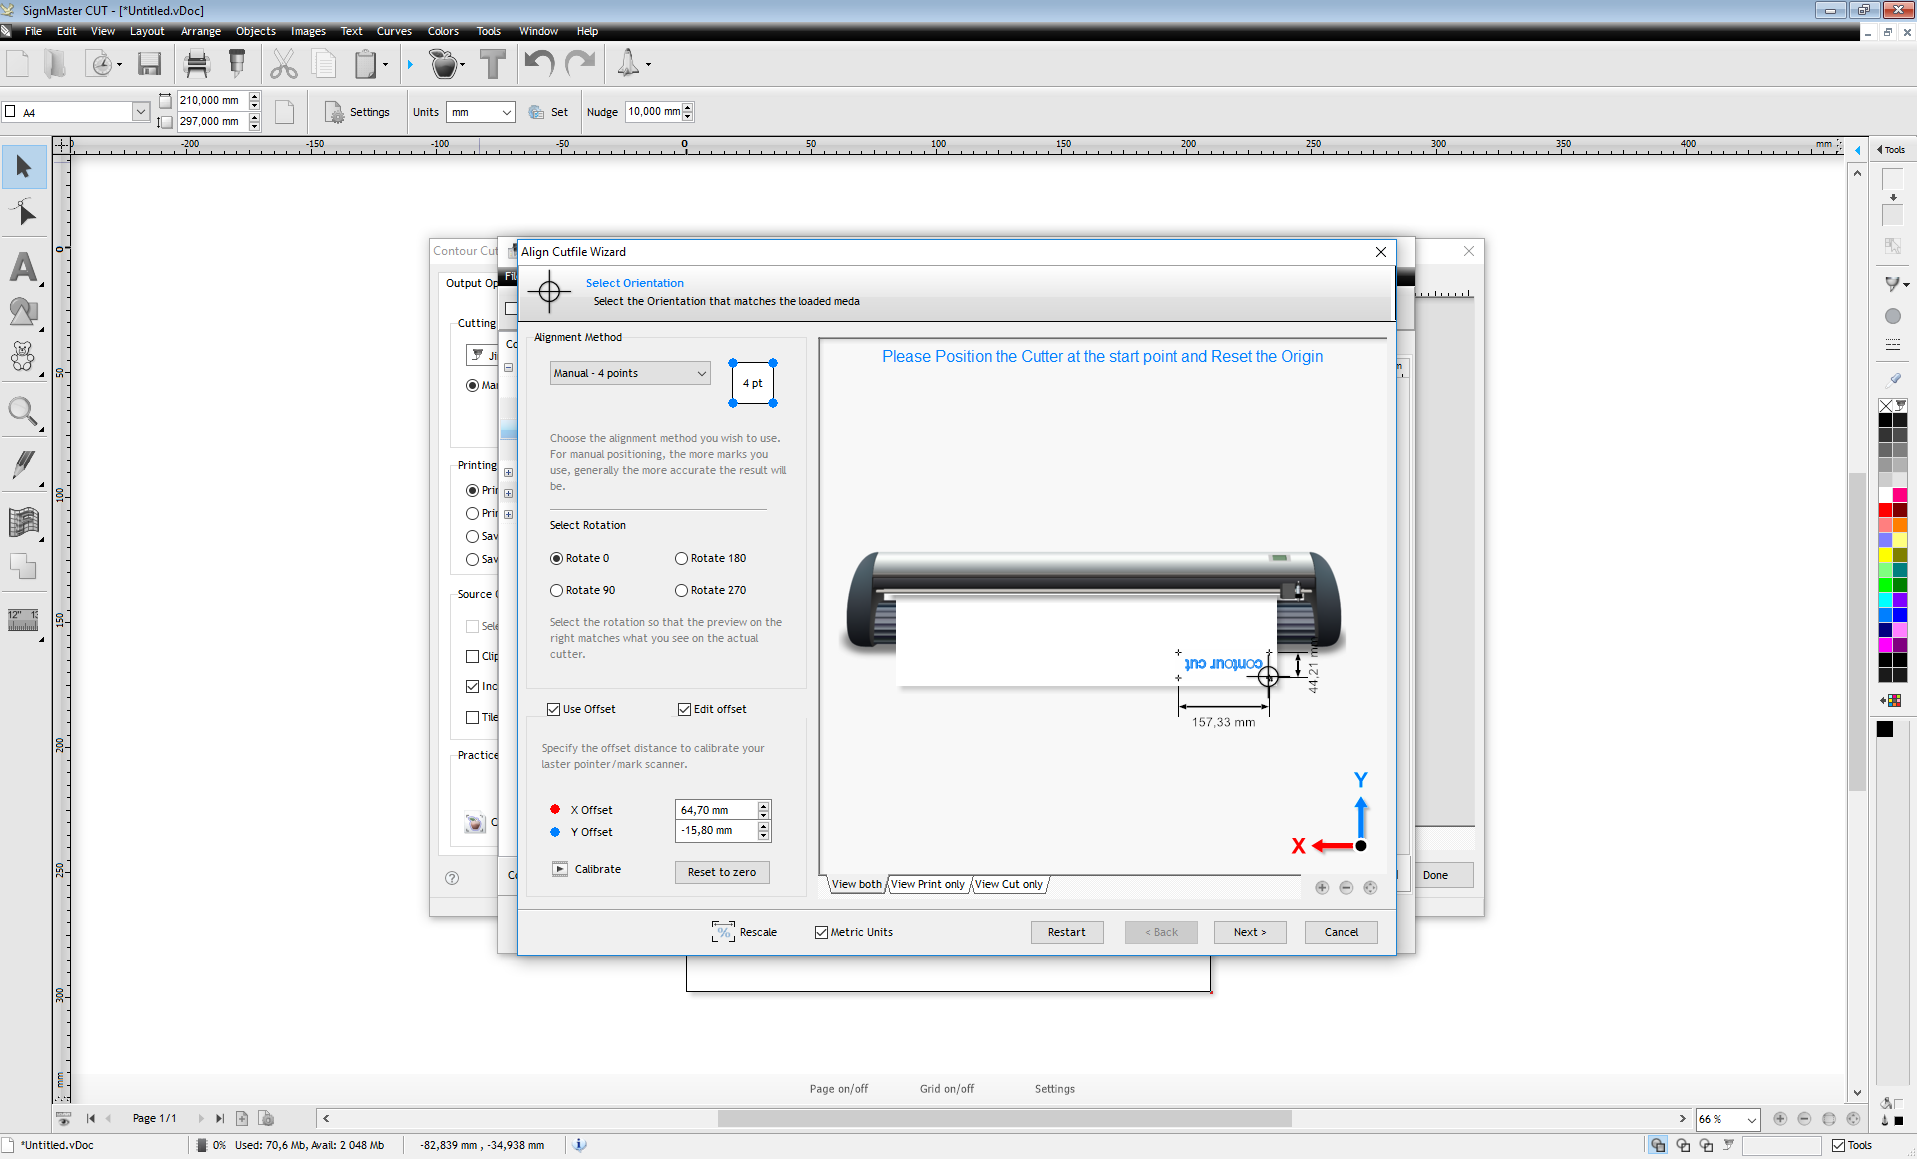
Task: Click the Y Offset value field
Action: point(717,831)
